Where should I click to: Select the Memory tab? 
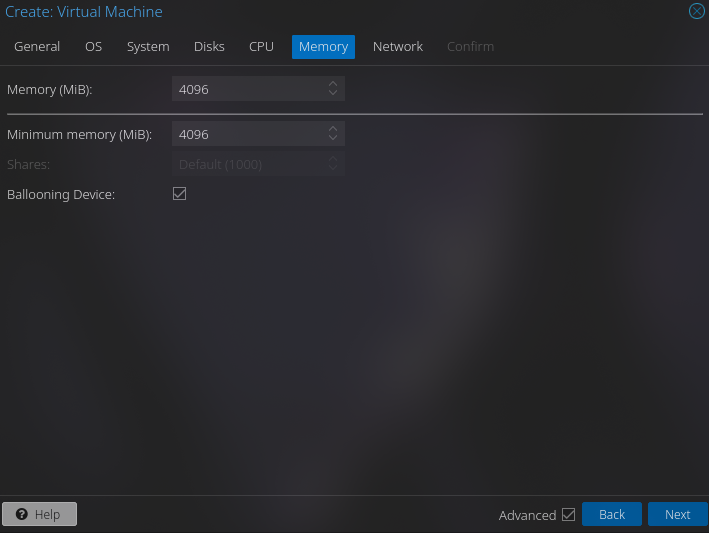coord(323,47)
